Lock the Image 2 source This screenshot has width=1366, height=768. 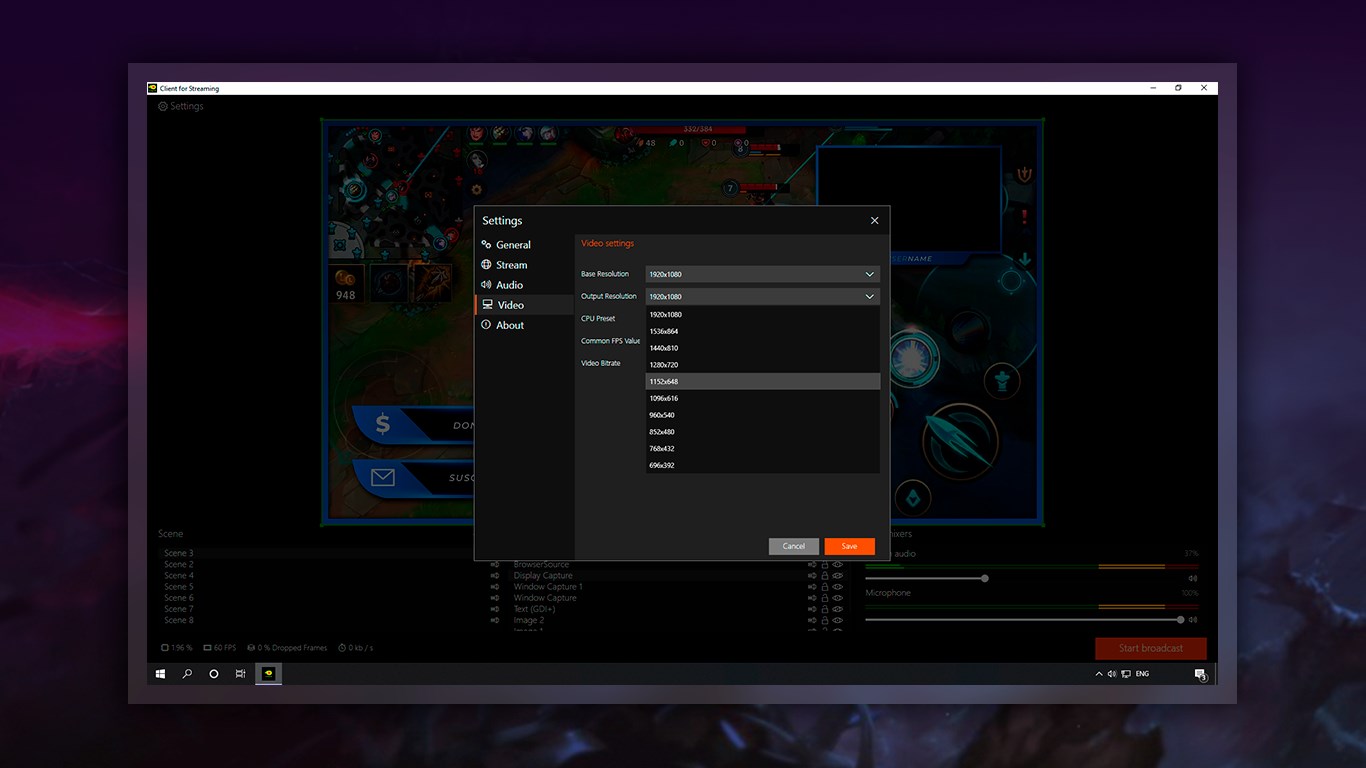pos(825,620)
